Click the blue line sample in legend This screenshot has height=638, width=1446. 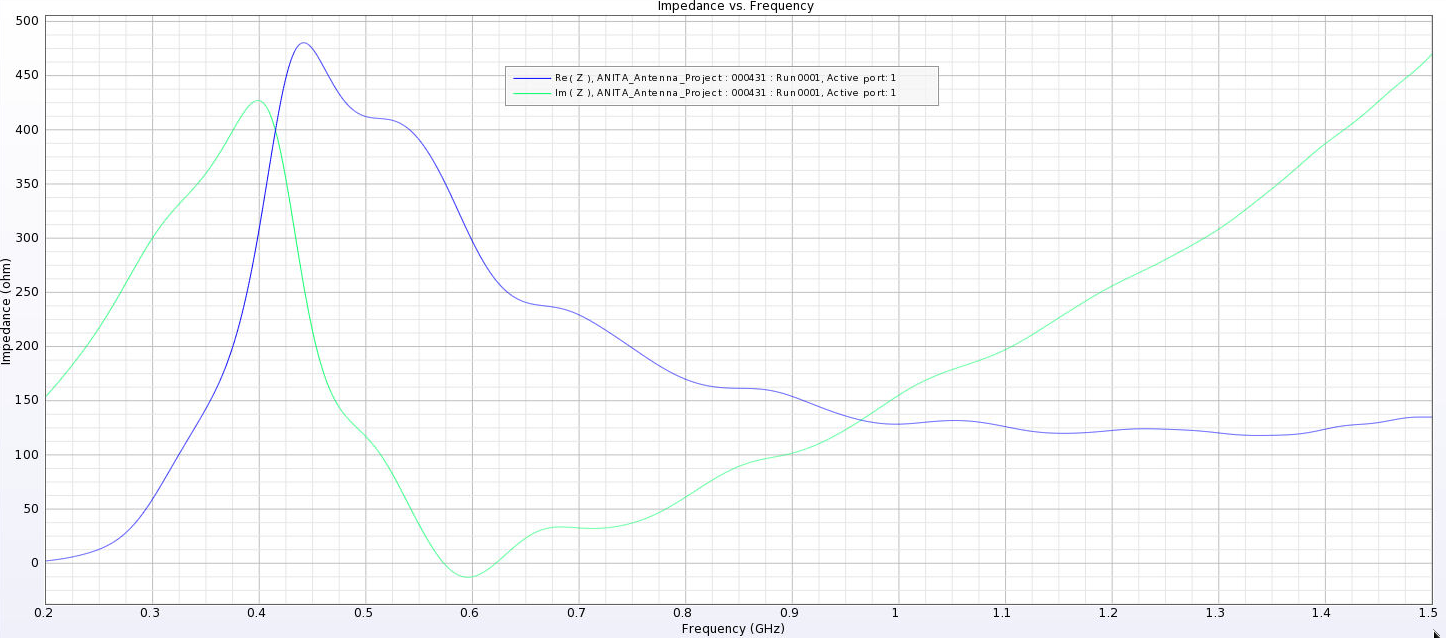click(531, 78)
